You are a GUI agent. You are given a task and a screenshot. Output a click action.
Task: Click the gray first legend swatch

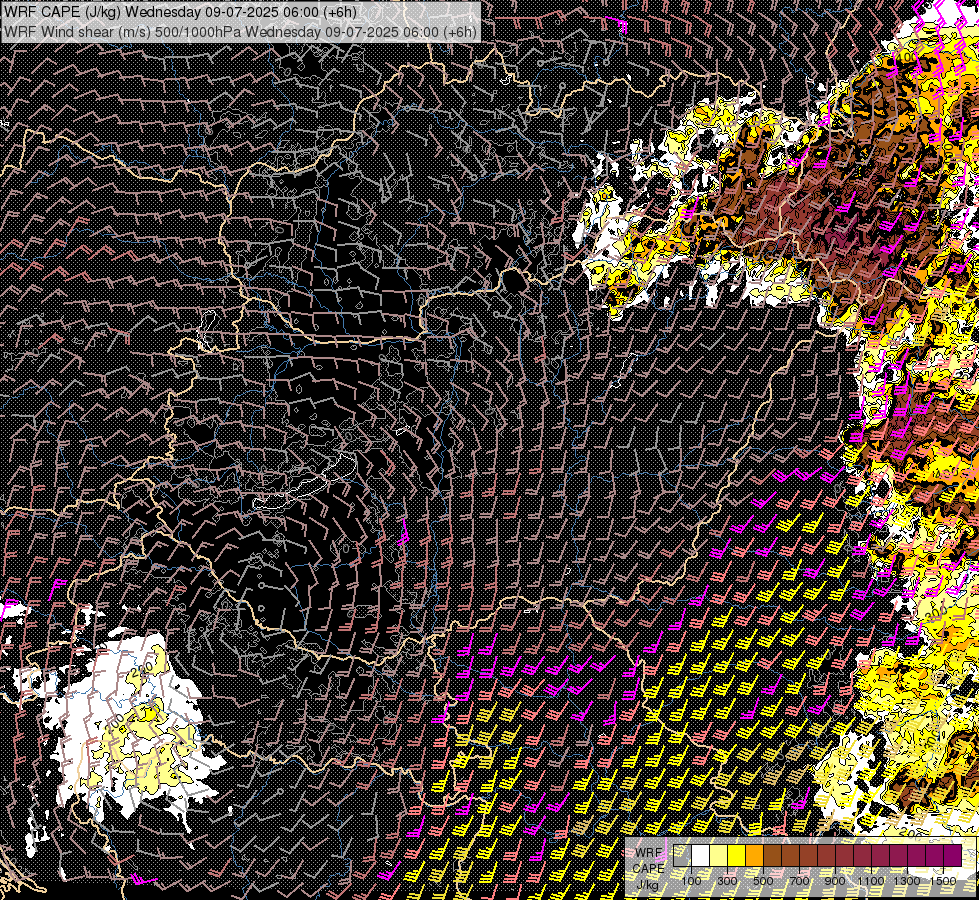click(x=682, y=855)
